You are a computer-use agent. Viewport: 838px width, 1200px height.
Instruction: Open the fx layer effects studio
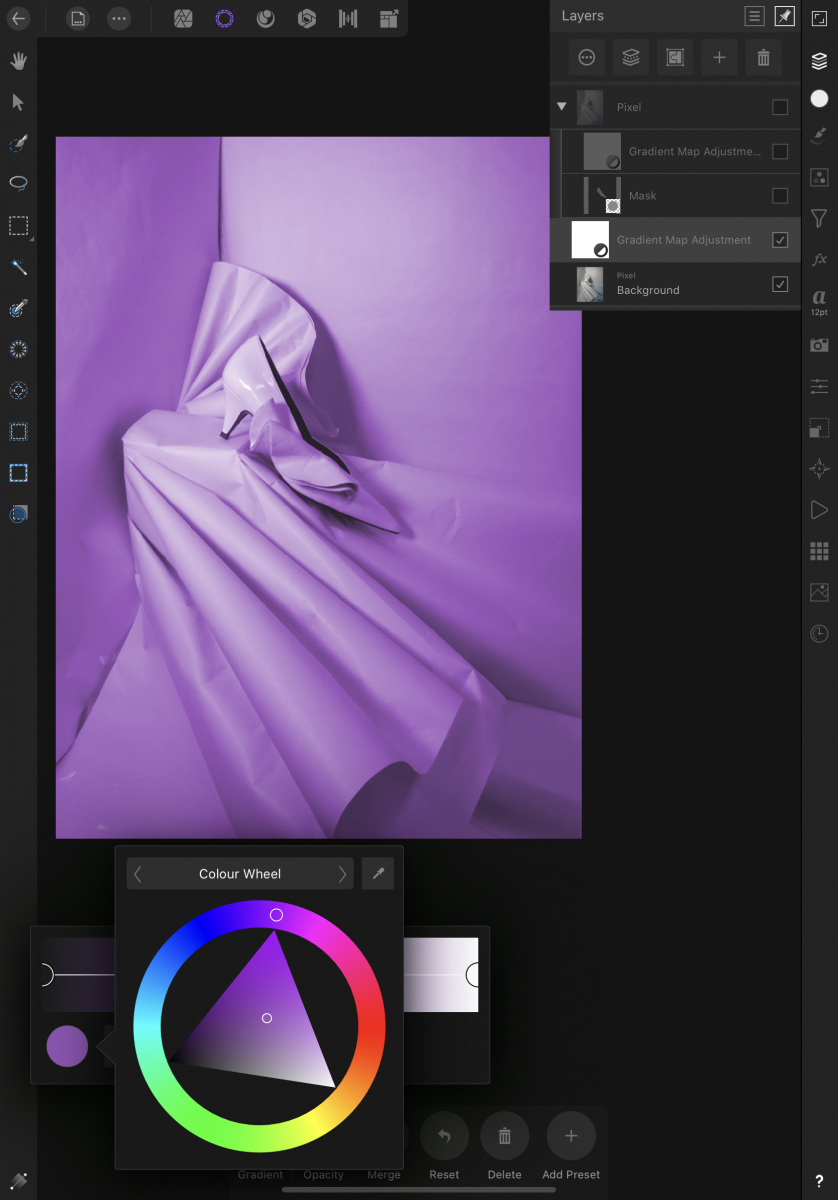pyautogui.click(x=819, y=259)
